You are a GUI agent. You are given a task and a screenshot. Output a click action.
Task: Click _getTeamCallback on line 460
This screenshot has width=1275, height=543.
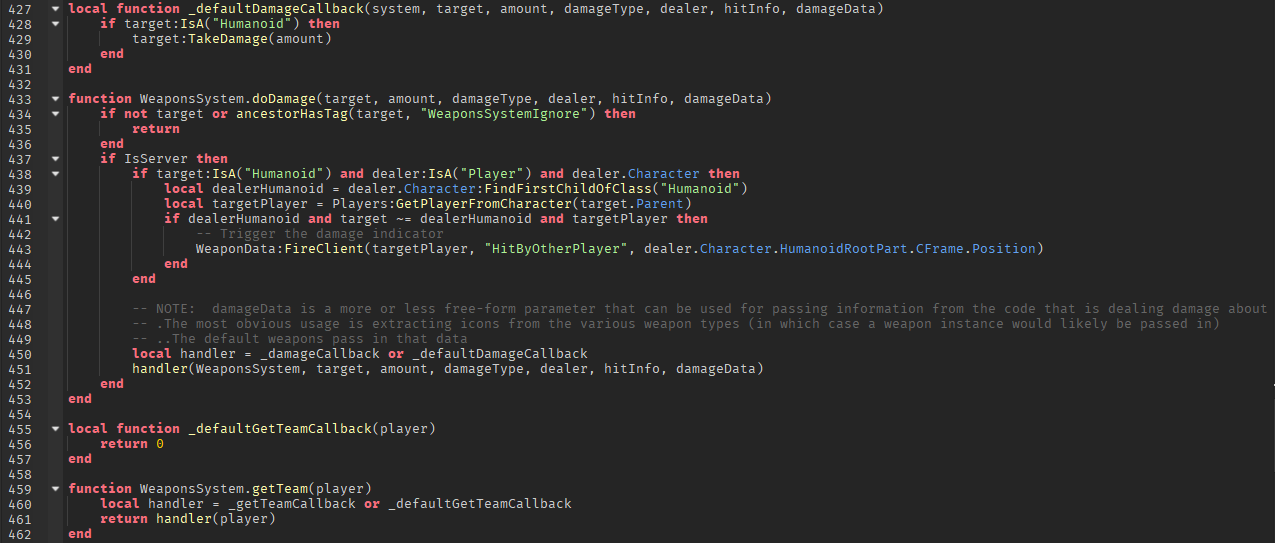[x=291, y=503]
